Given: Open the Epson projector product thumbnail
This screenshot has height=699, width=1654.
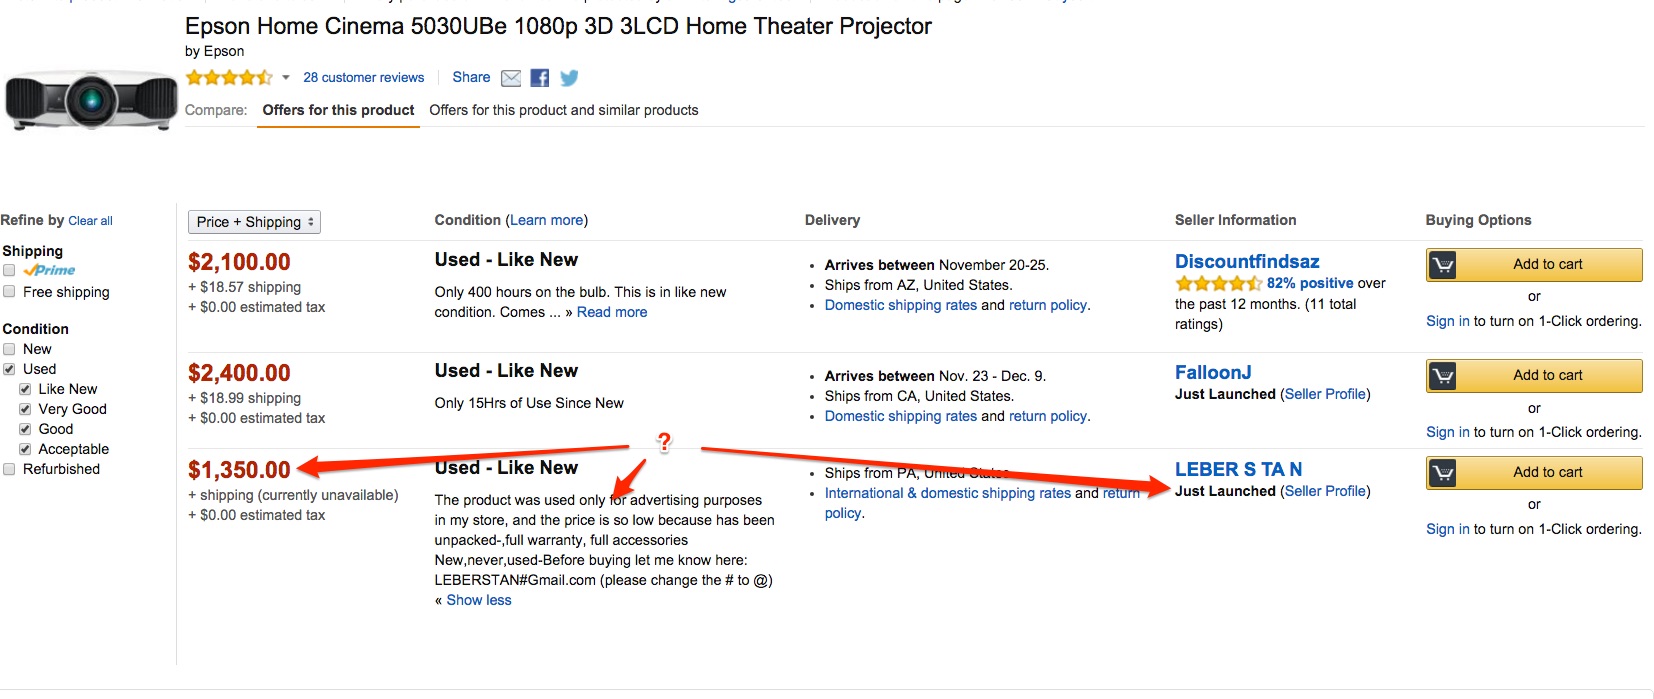Looking at the screenshot, I should 91,100.
